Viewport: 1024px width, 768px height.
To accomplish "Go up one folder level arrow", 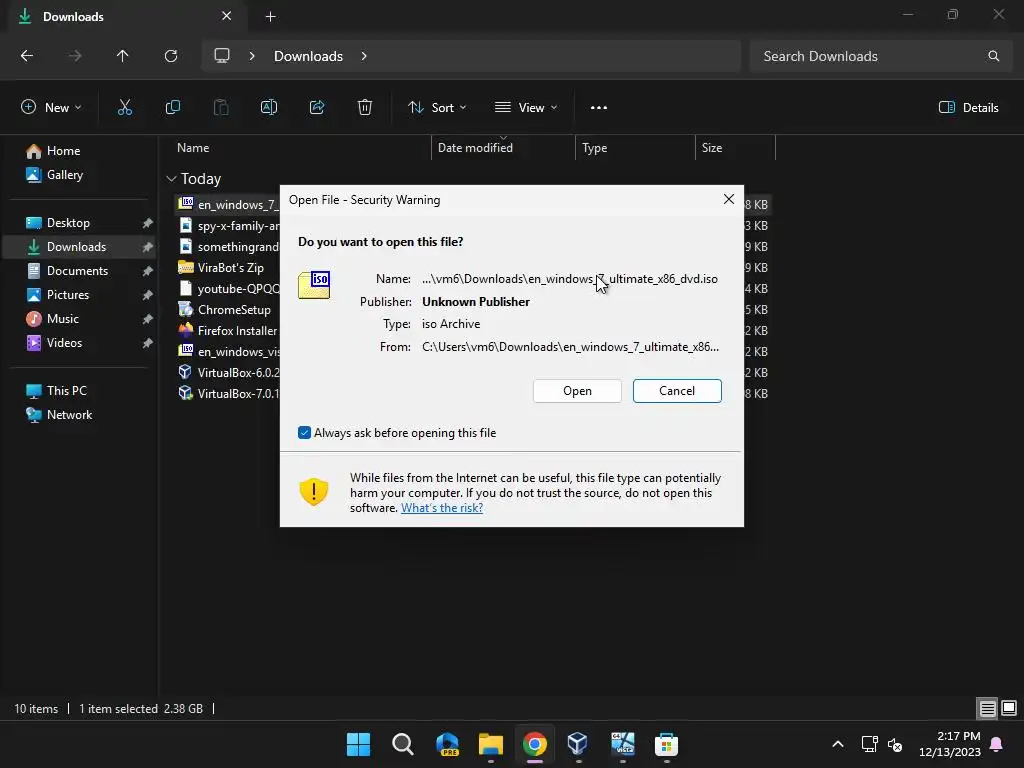I will coord(122,56).
